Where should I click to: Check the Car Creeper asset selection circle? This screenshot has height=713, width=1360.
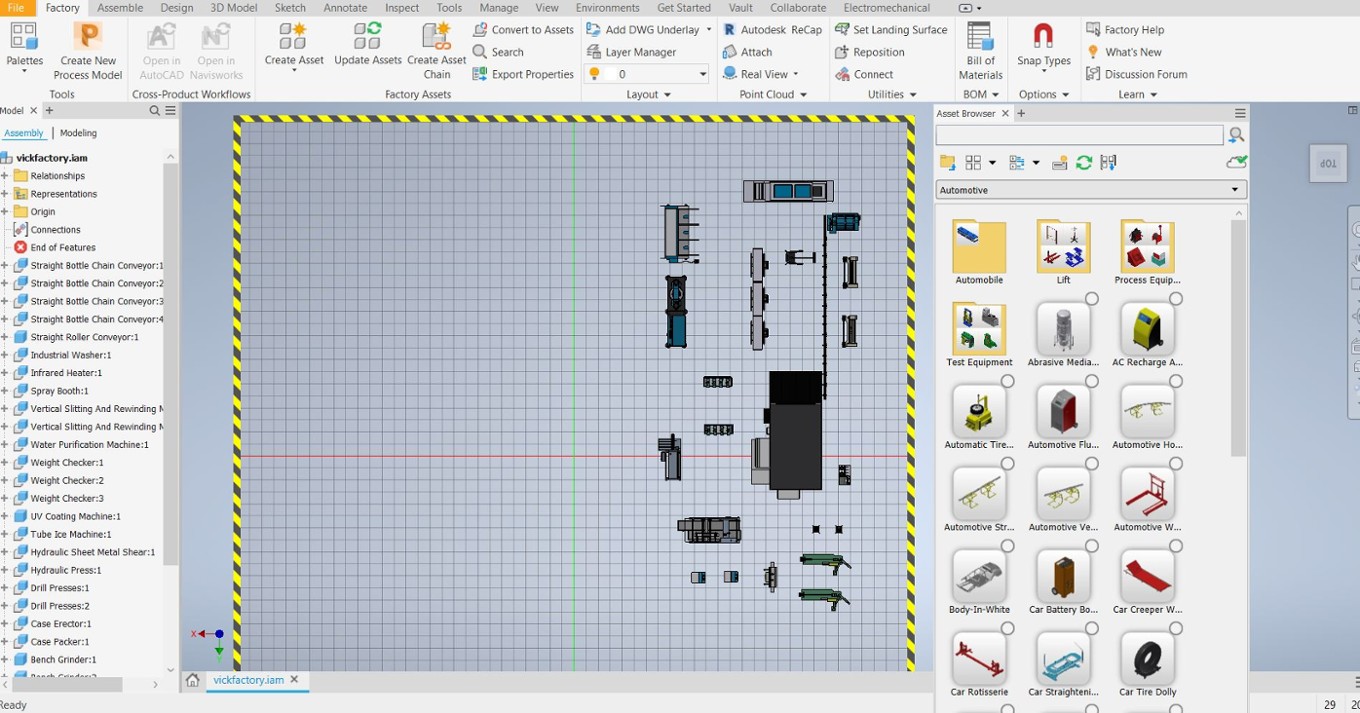tap(1175, 546)
